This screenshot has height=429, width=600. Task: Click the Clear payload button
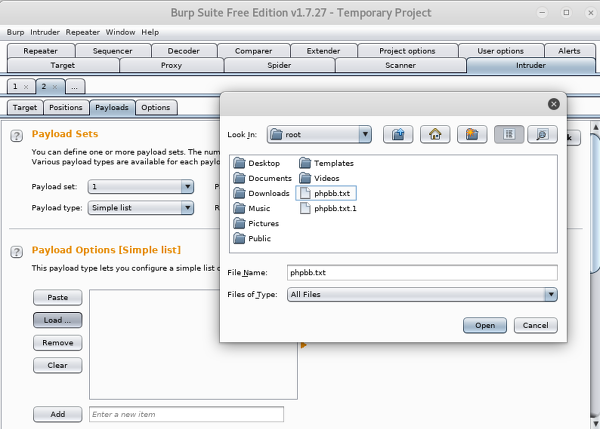58,365
